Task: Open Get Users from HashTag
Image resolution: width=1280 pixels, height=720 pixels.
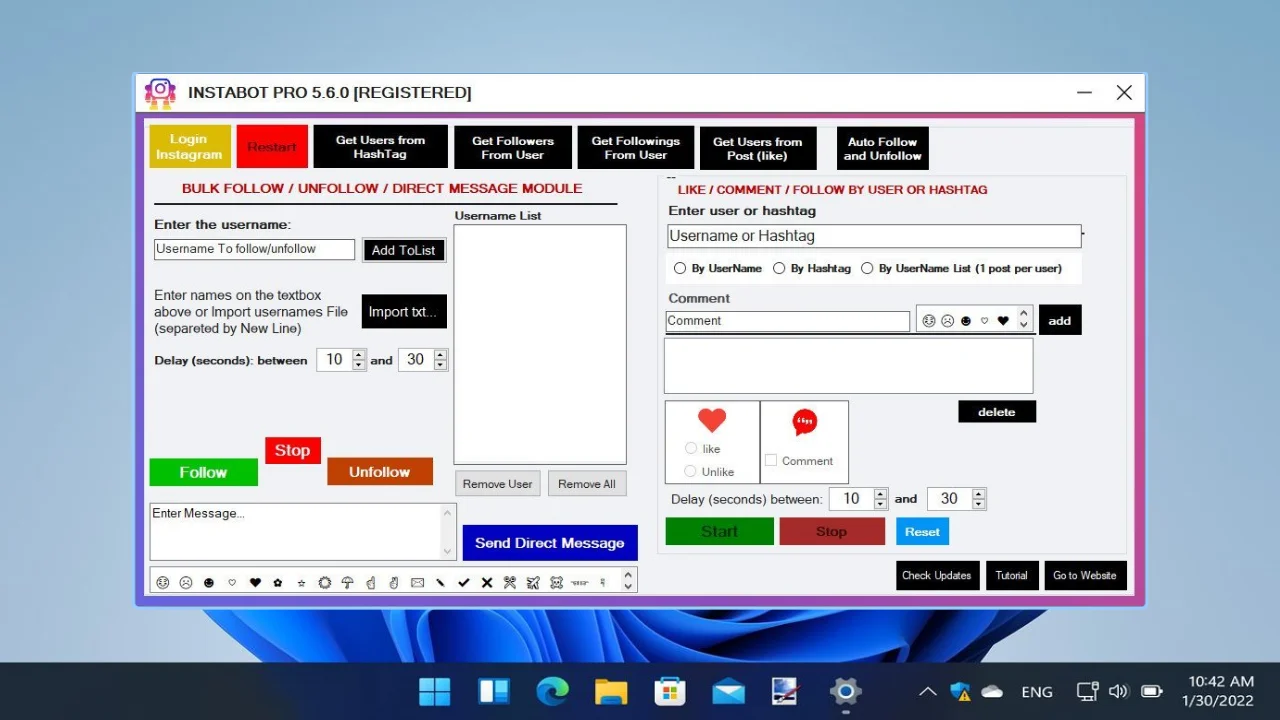Action: 380,147
